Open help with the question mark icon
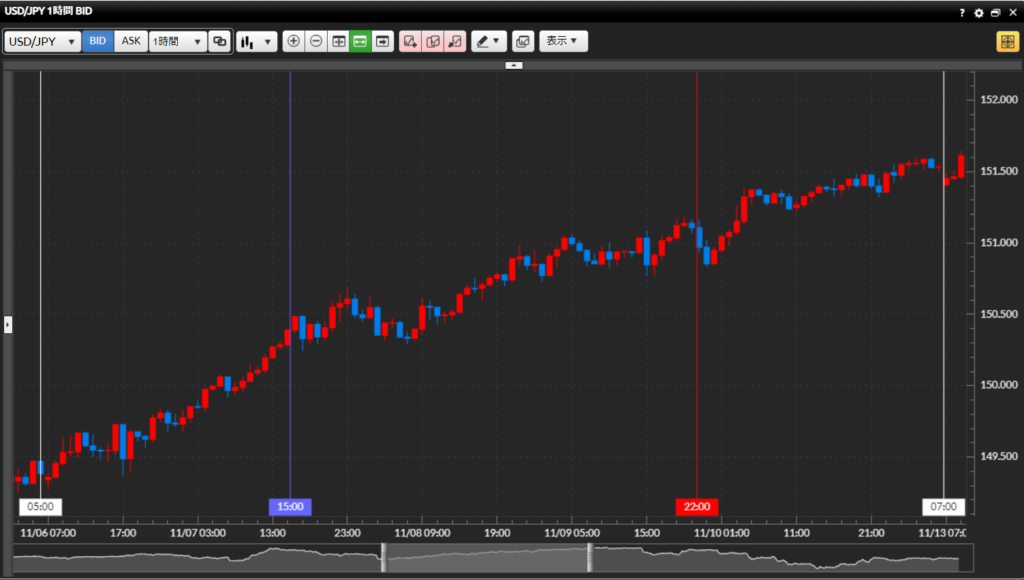 962,12
